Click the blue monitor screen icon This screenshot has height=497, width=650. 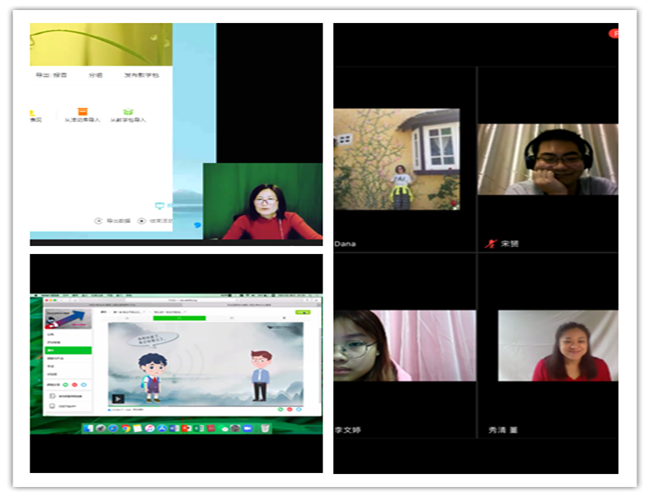[158, 205]
